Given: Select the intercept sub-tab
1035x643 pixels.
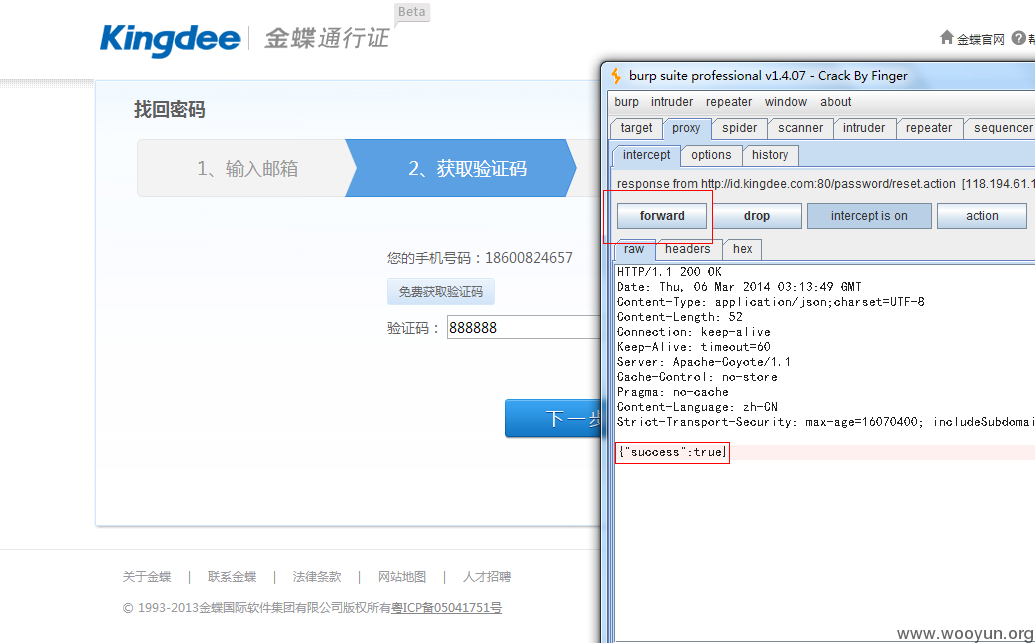Looking at the screenshot, I should click(646, 155).
